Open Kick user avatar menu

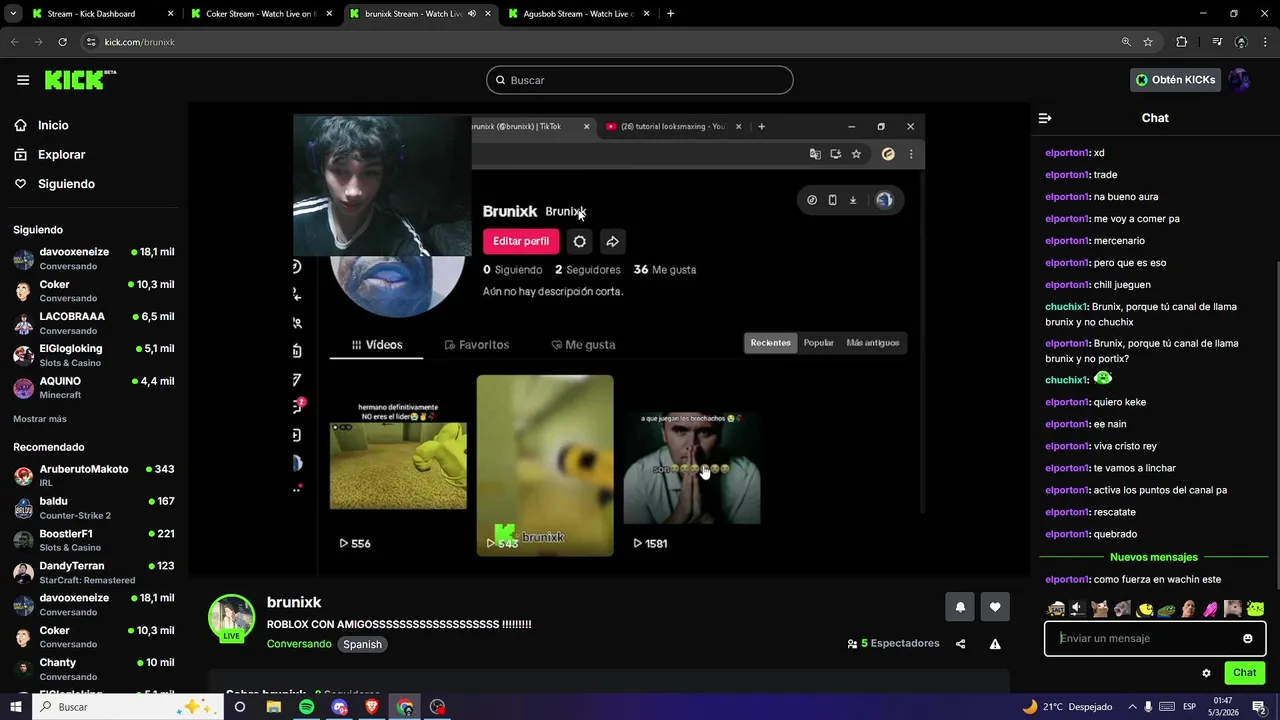click(x=1239, y=80)
